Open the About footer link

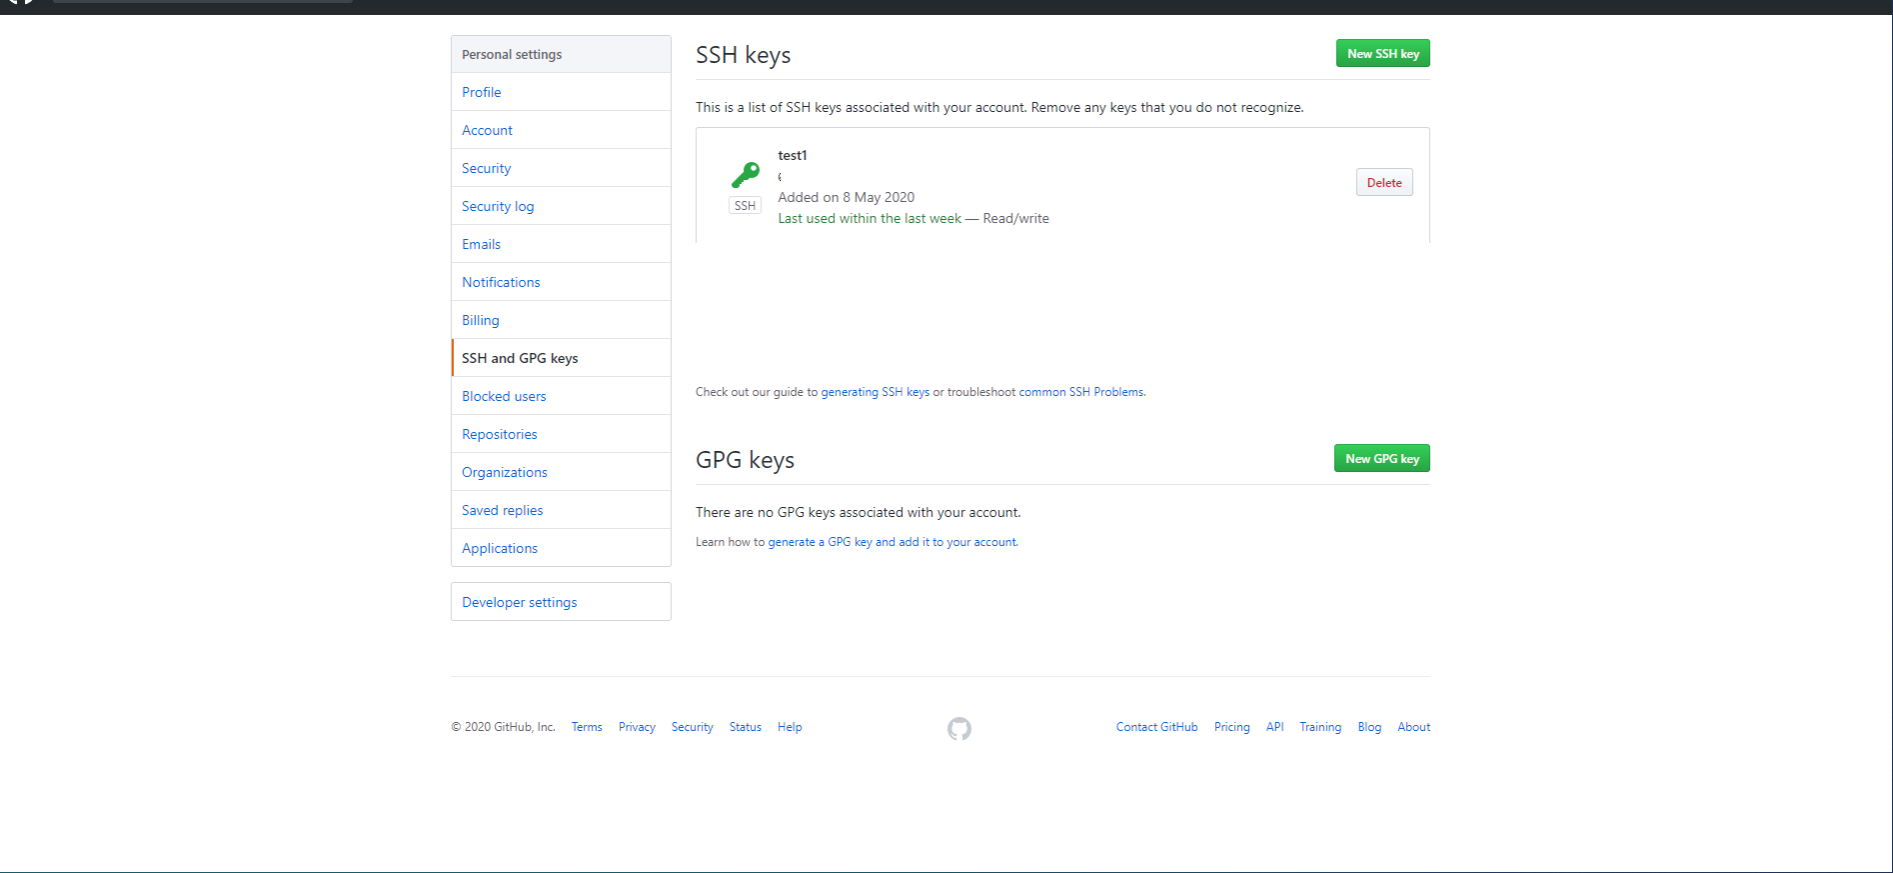[x=1414, y=727]
